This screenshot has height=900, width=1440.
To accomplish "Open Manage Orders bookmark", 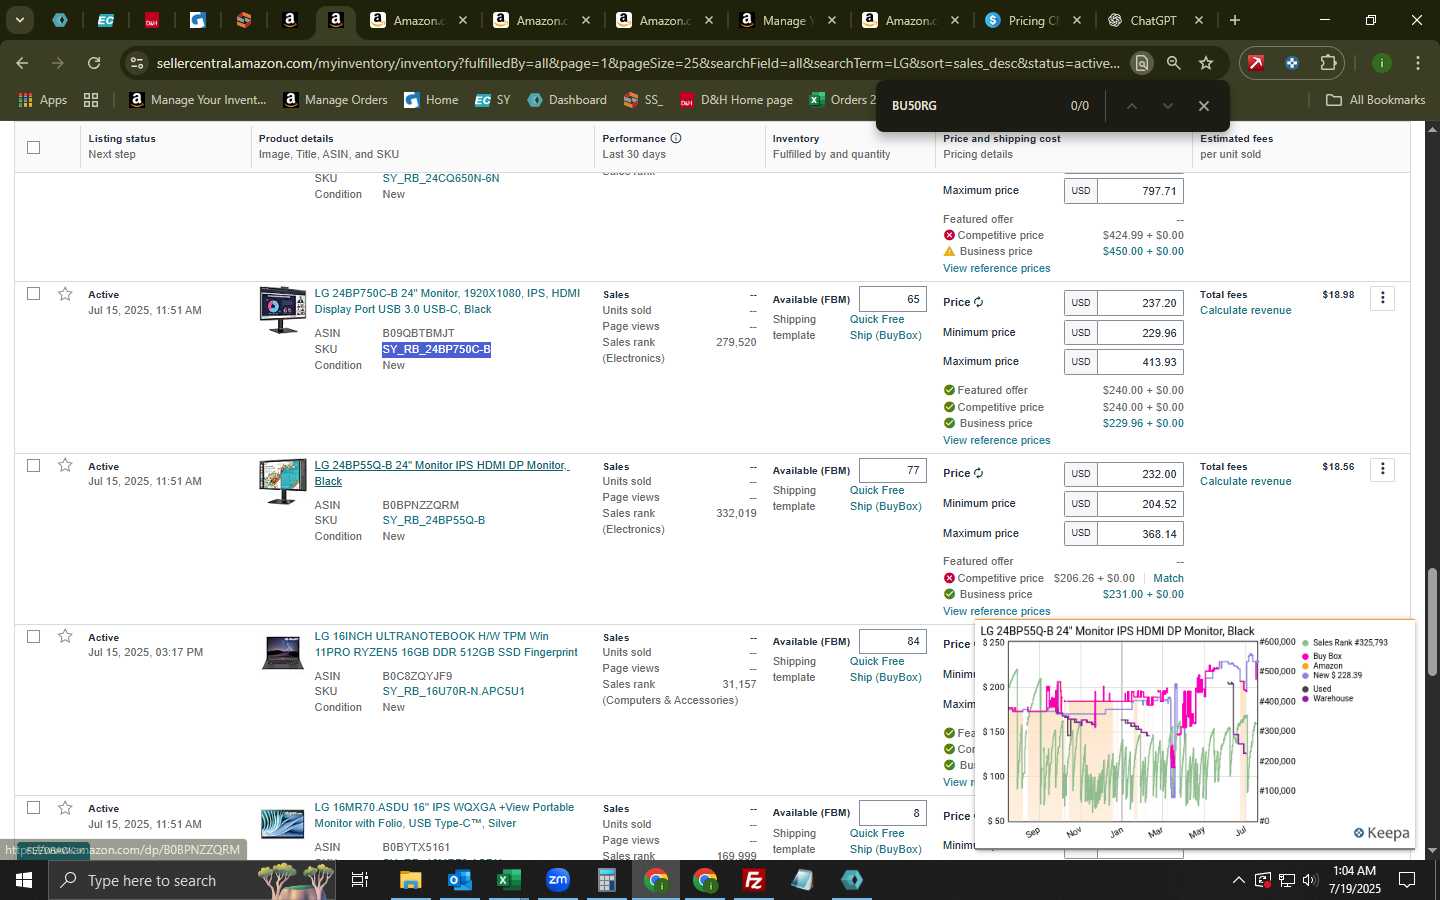I will (x=335, y=100).
